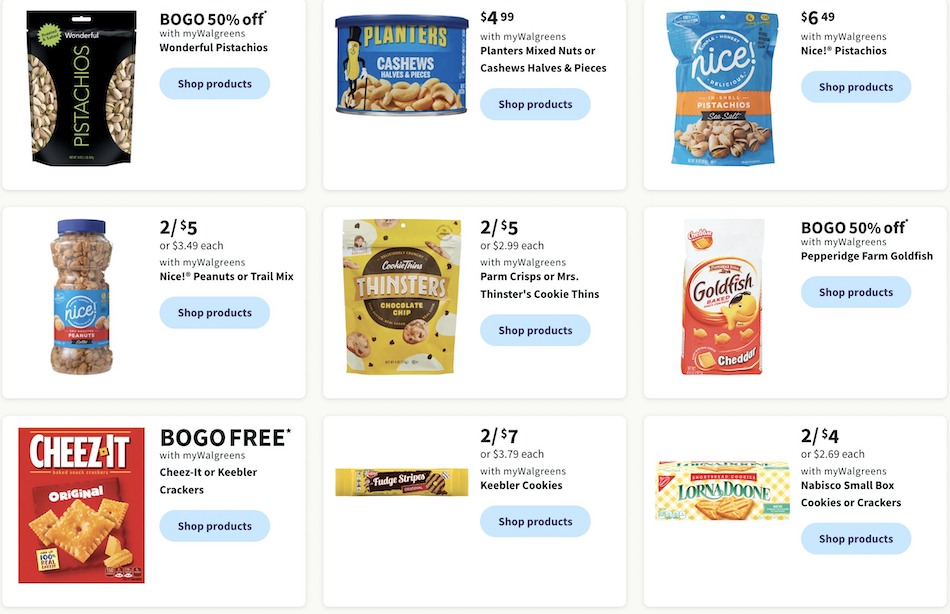Open the Wonderful Pistachios bag image
950x614 pixels.
click(82, 88)
